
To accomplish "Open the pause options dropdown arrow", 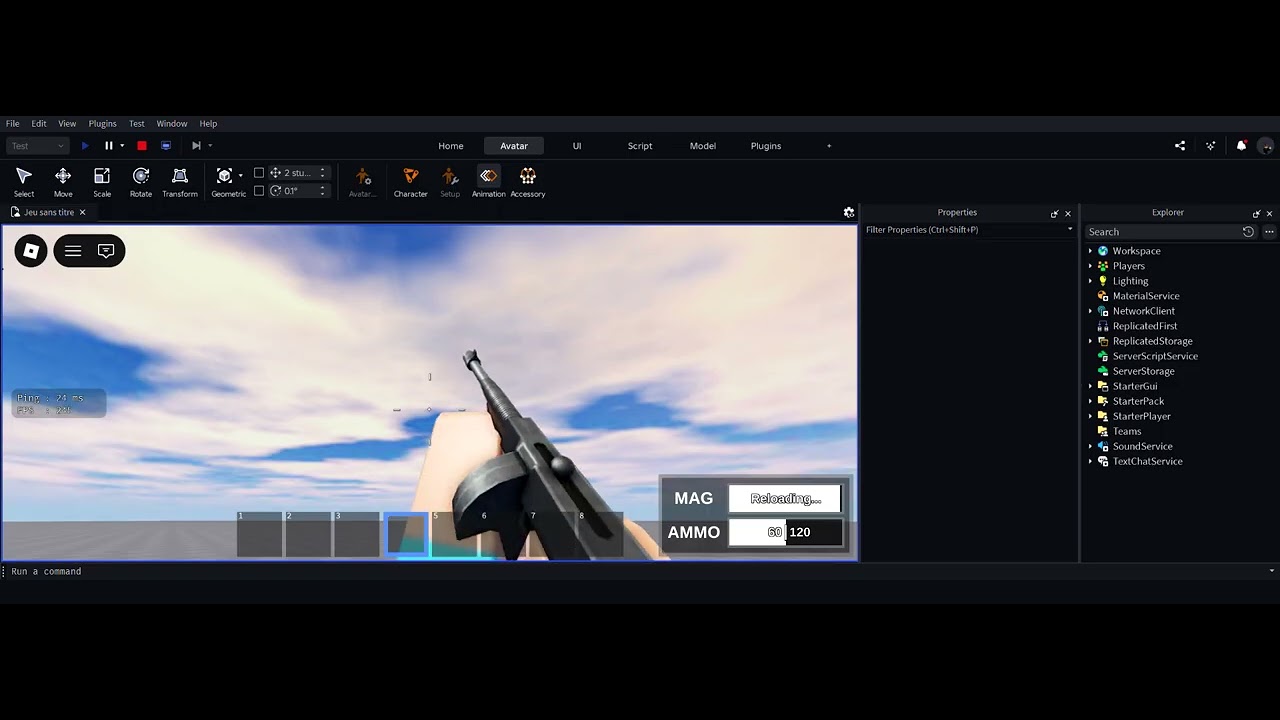I will [122, 146].
